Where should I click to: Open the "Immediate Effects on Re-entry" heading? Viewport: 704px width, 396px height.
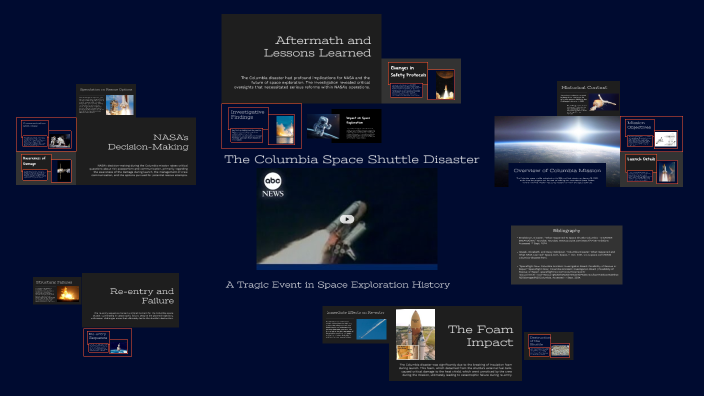pos(355,312)
